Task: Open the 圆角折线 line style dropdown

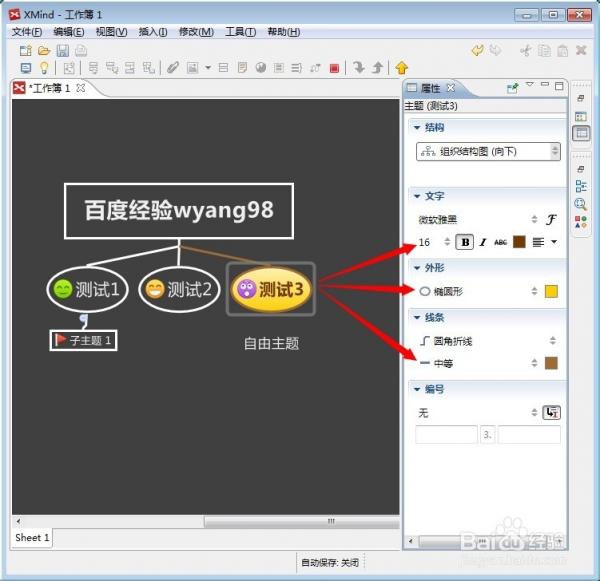Action: pyautogui.click(x=487, y=341)
